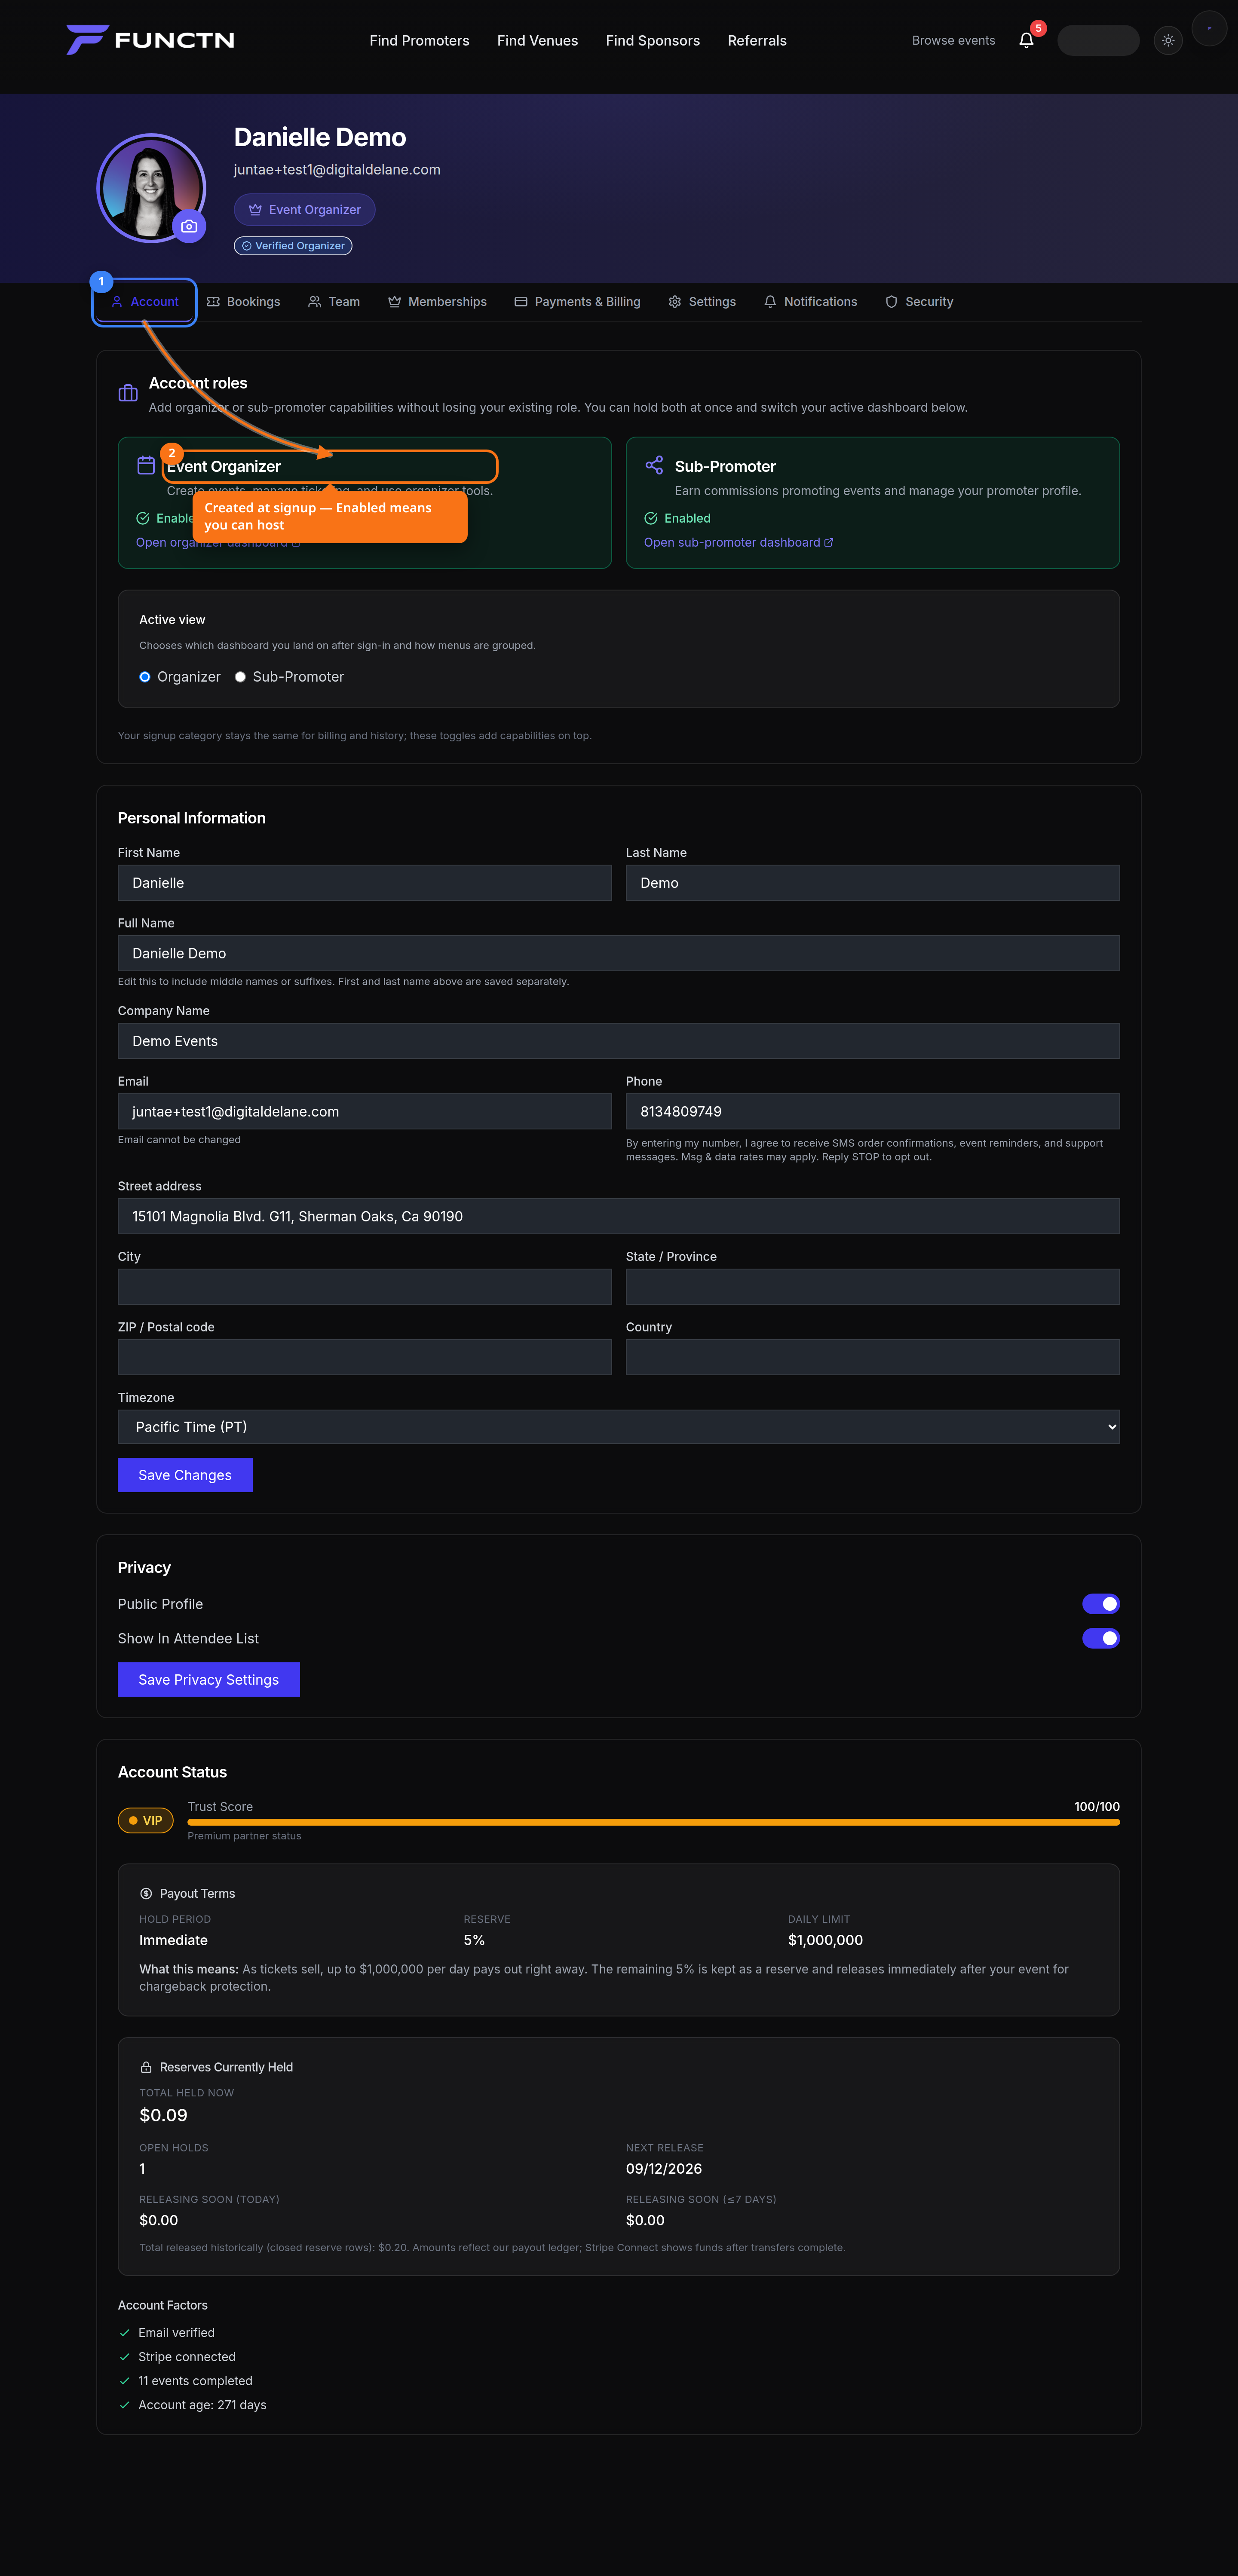Click the briefcase icon beside Account roles
Screen dimensions: 1238x2576
pos(128,393)
